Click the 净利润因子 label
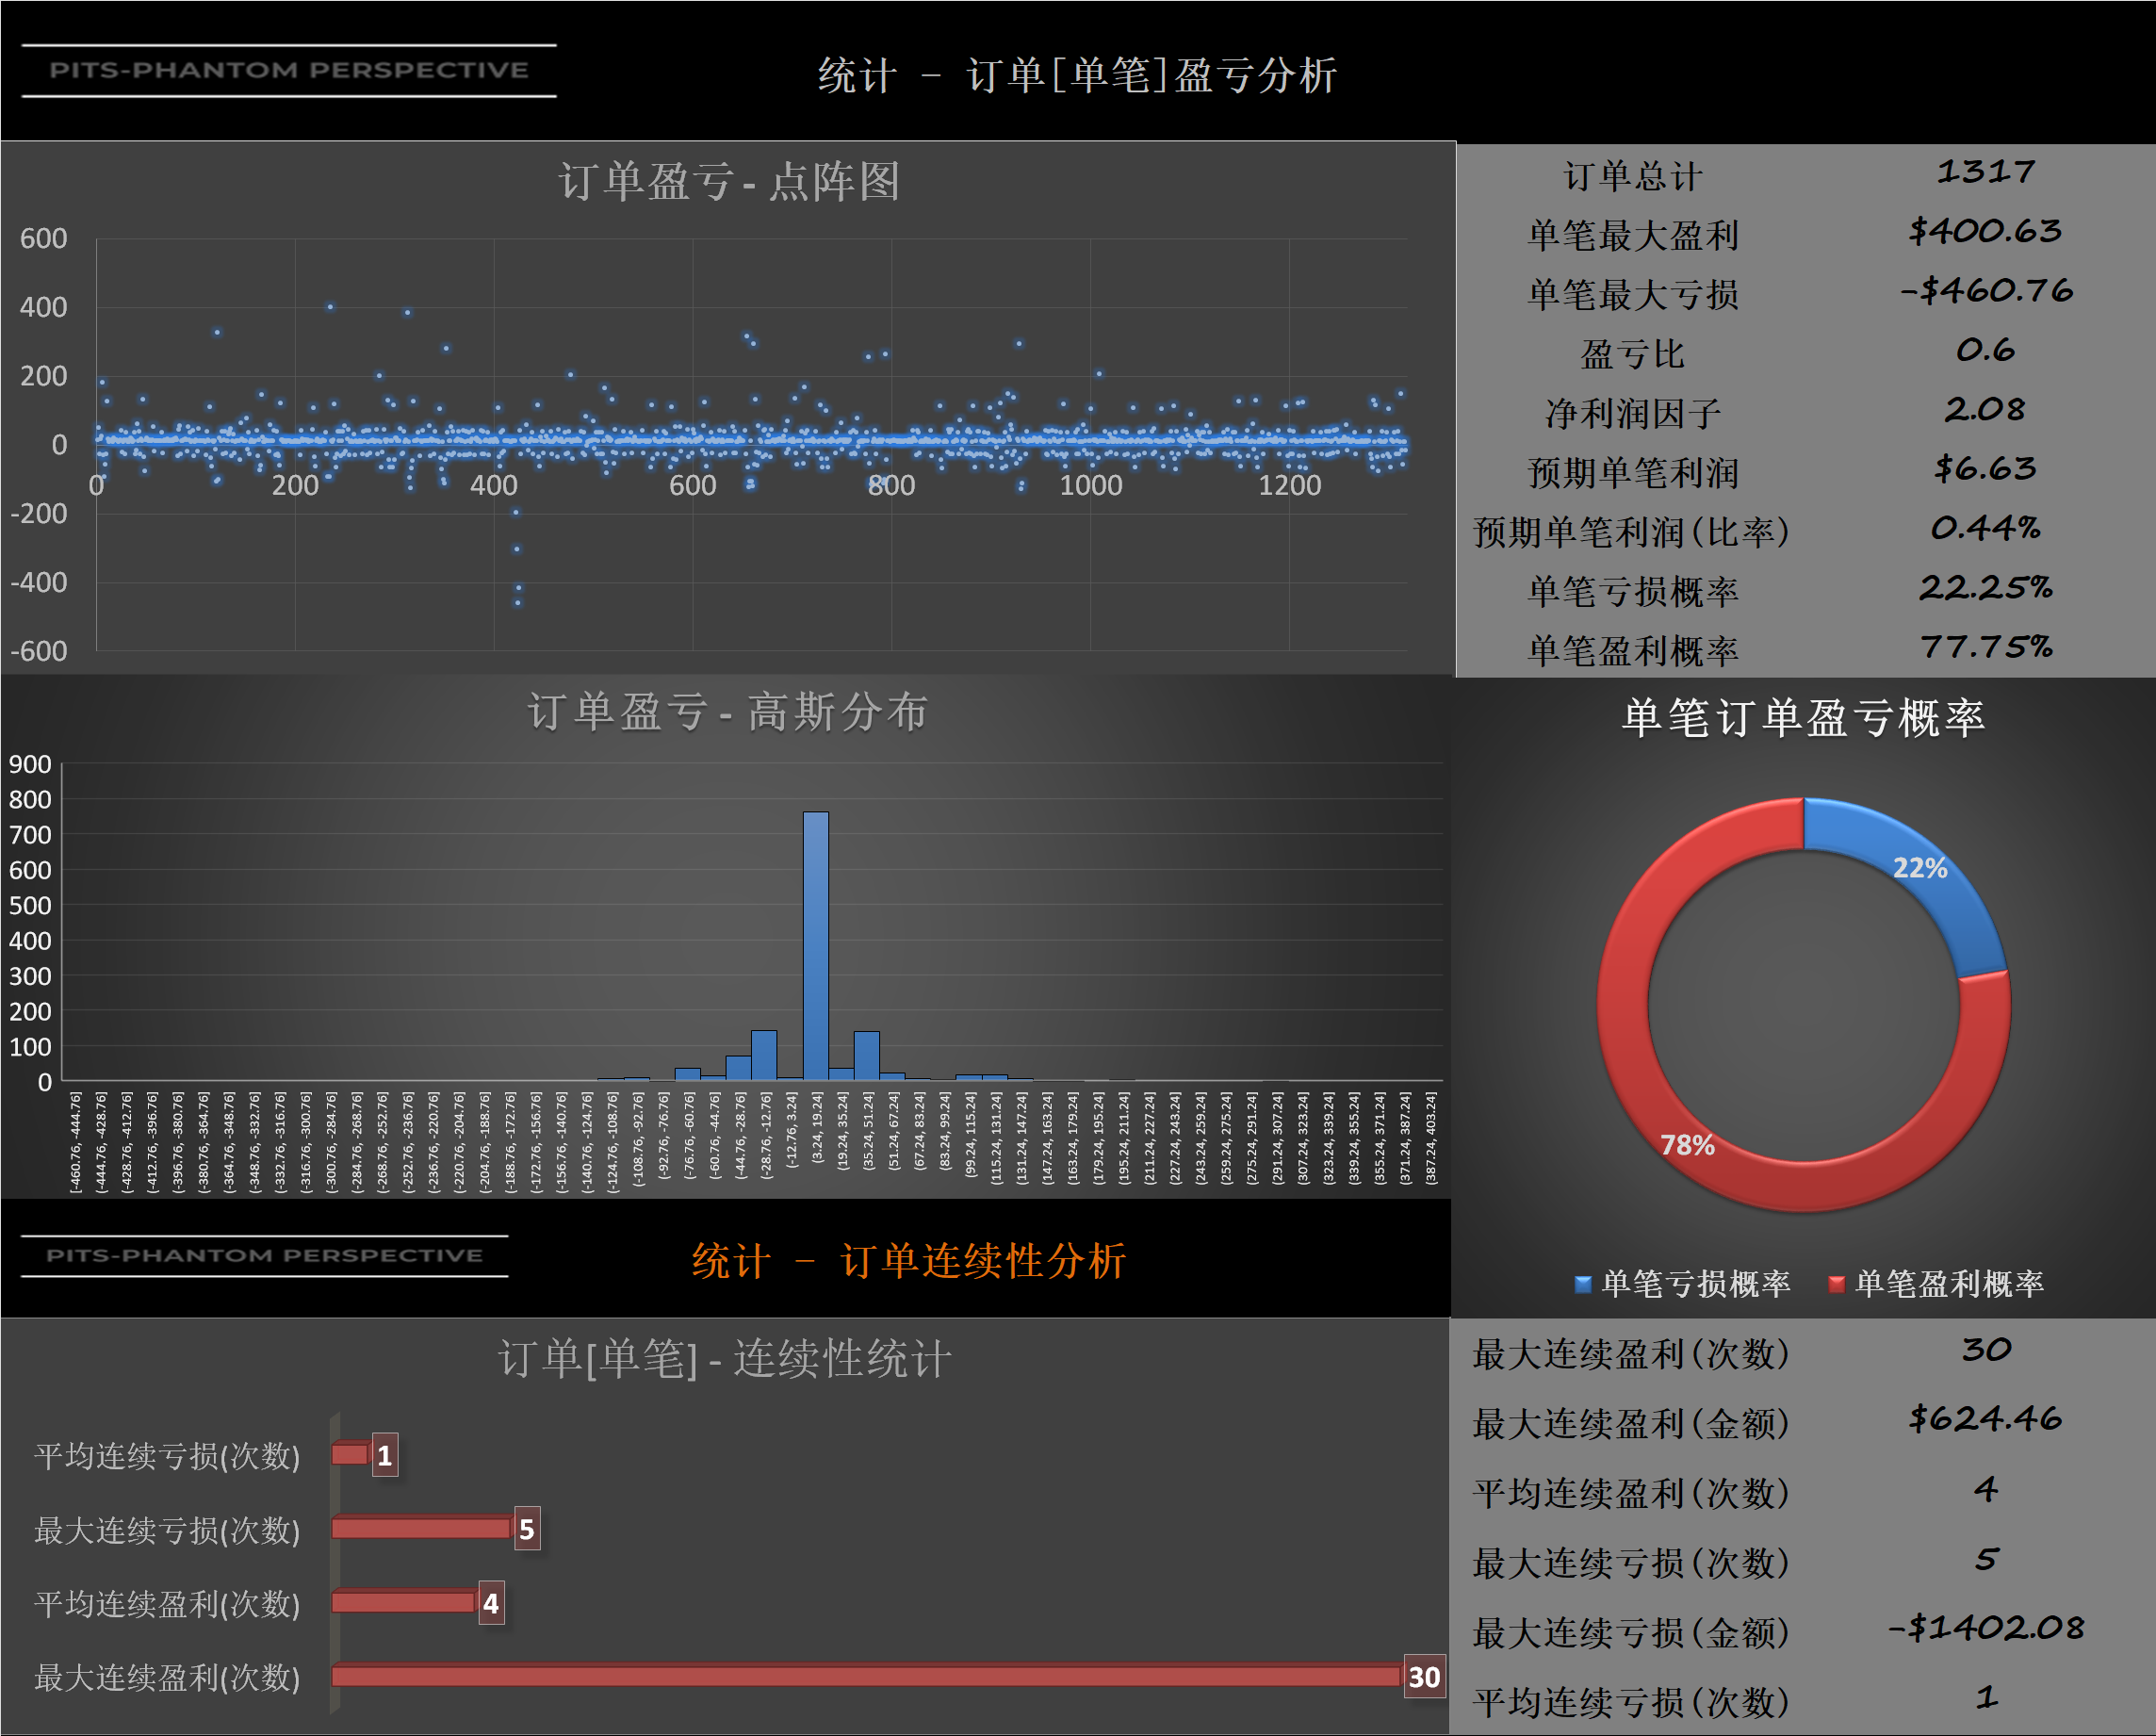The height and width of the screenshot is (1736, 2156). 1632,414
